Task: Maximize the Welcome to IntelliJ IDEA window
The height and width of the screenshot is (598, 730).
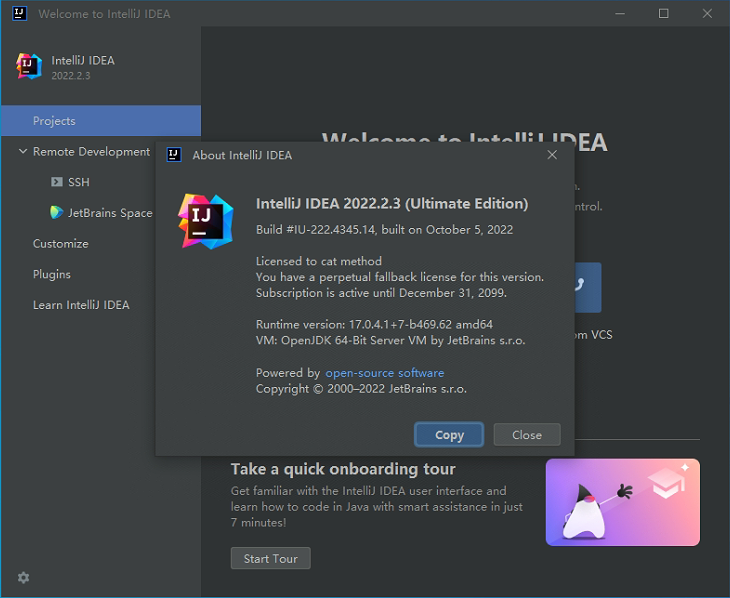Action: pyautogui.click(x=663, y=14)
